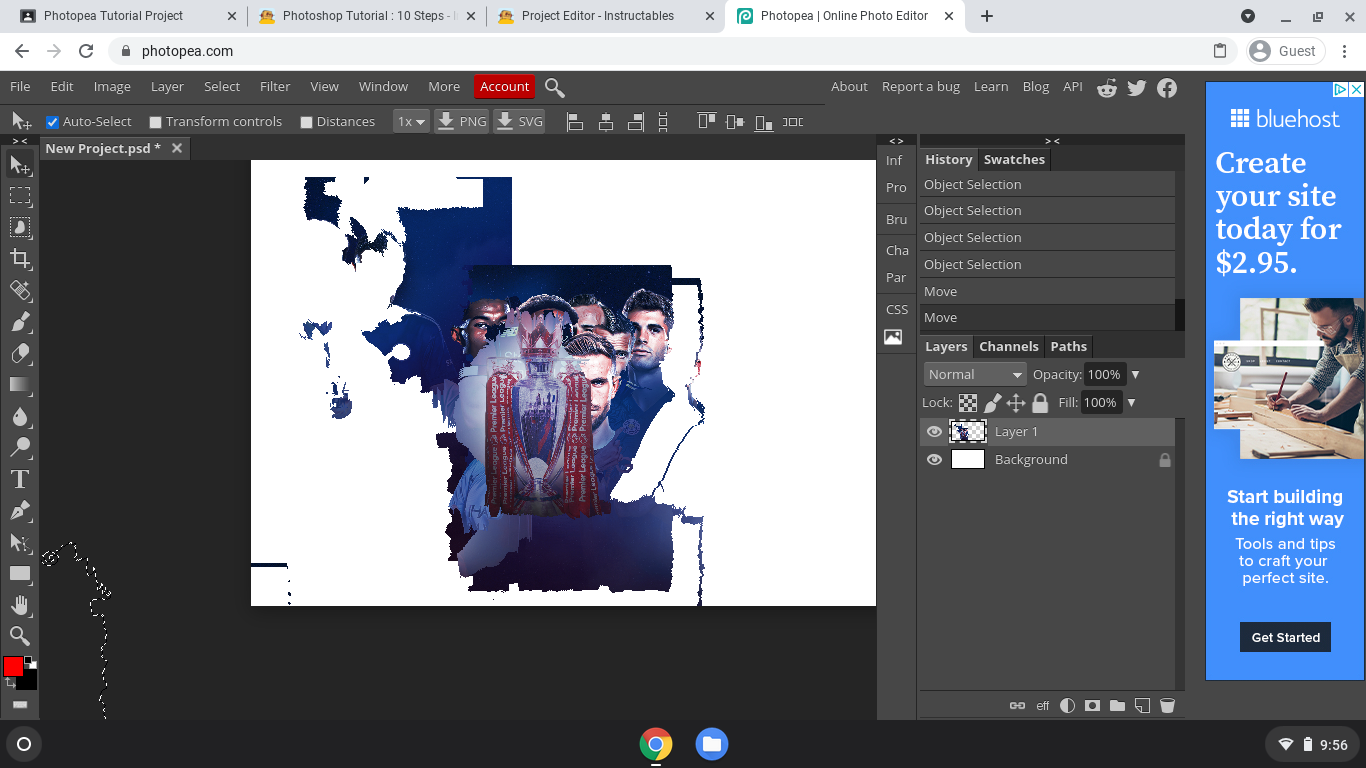Screen dimensions: 1366x768
Task: Expand the Opacity slider arrow
Action: pos(1135,375)
